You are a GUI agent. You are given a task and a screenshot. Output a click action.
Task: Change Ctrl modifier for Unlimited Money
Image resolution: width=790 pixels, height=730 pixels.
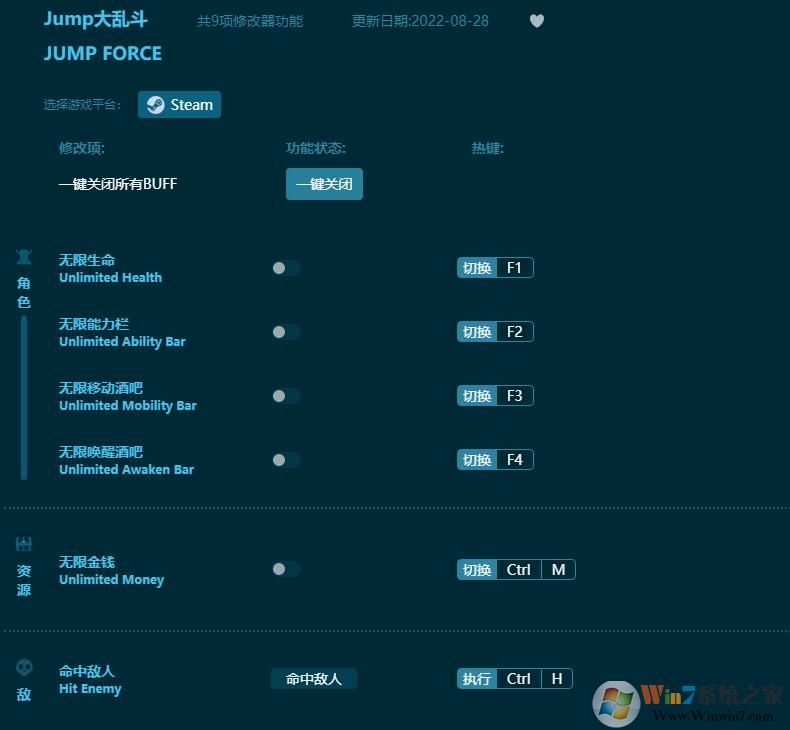pyautogui.click(x=518, y=570)
